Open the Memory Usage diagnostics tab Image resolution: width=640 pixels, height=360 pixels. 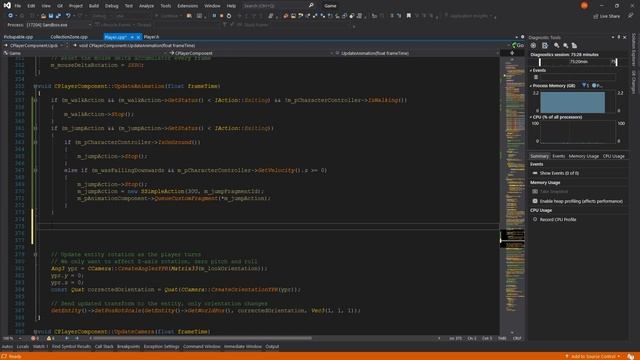click(584, 156)
